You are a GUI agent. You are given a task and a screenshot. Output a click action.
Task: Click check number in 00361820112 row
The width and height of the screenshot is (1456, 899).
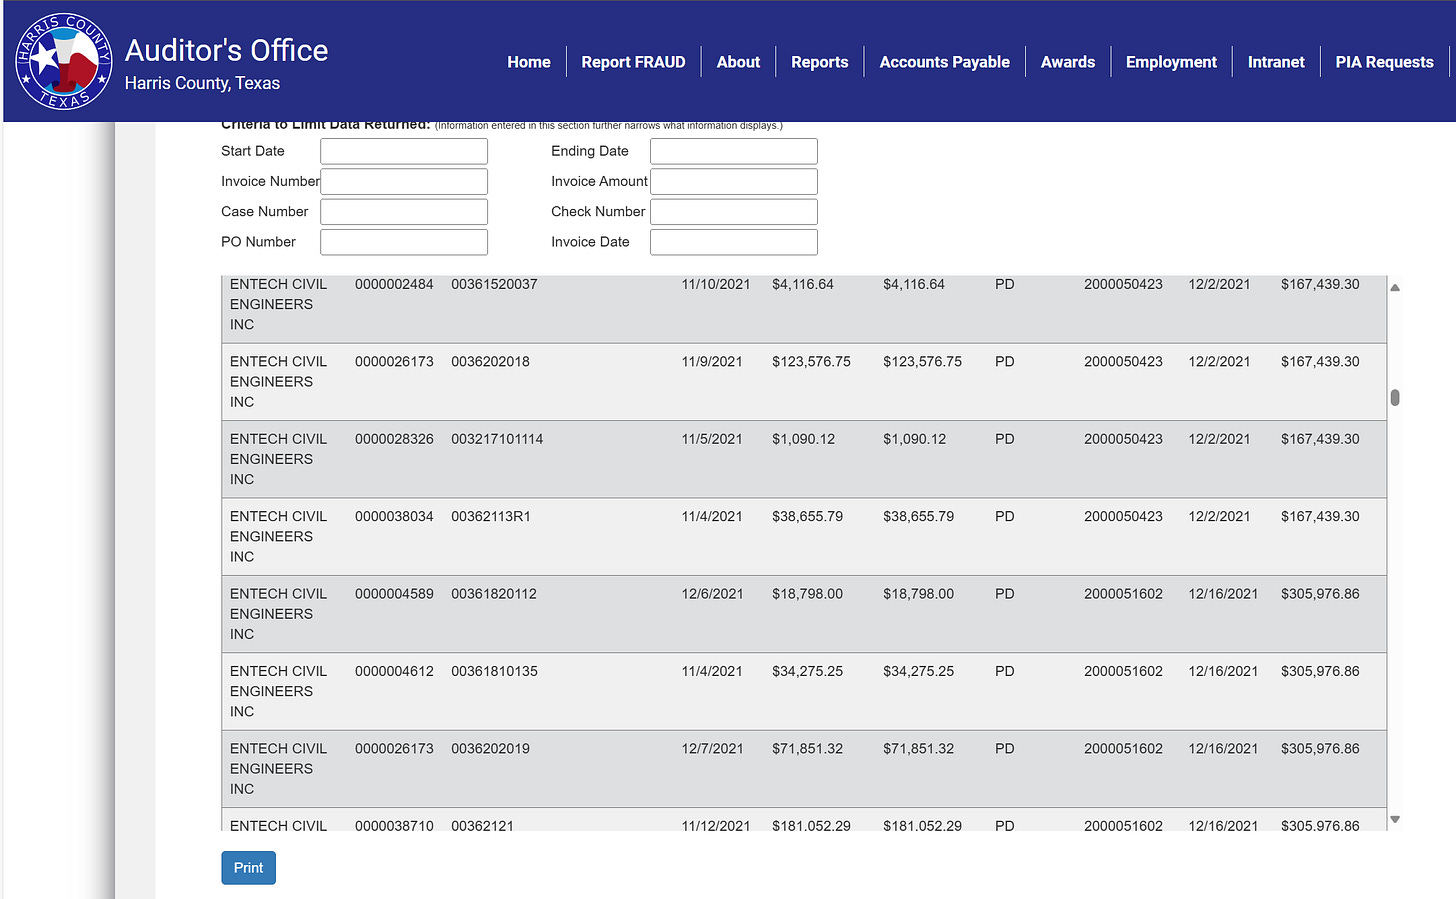pos(1123,594)
